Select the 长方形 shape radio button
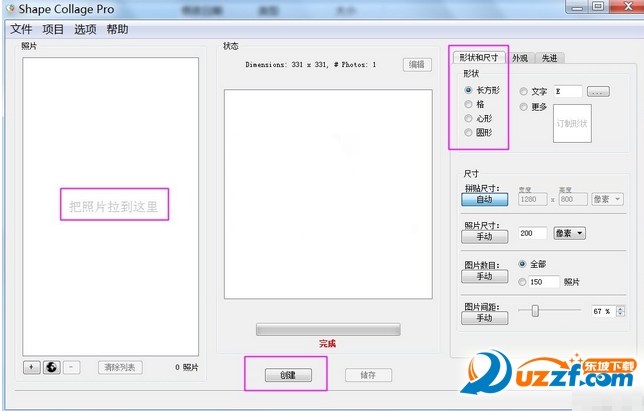The height and width of the screenshot is (411, 644). 468,90
